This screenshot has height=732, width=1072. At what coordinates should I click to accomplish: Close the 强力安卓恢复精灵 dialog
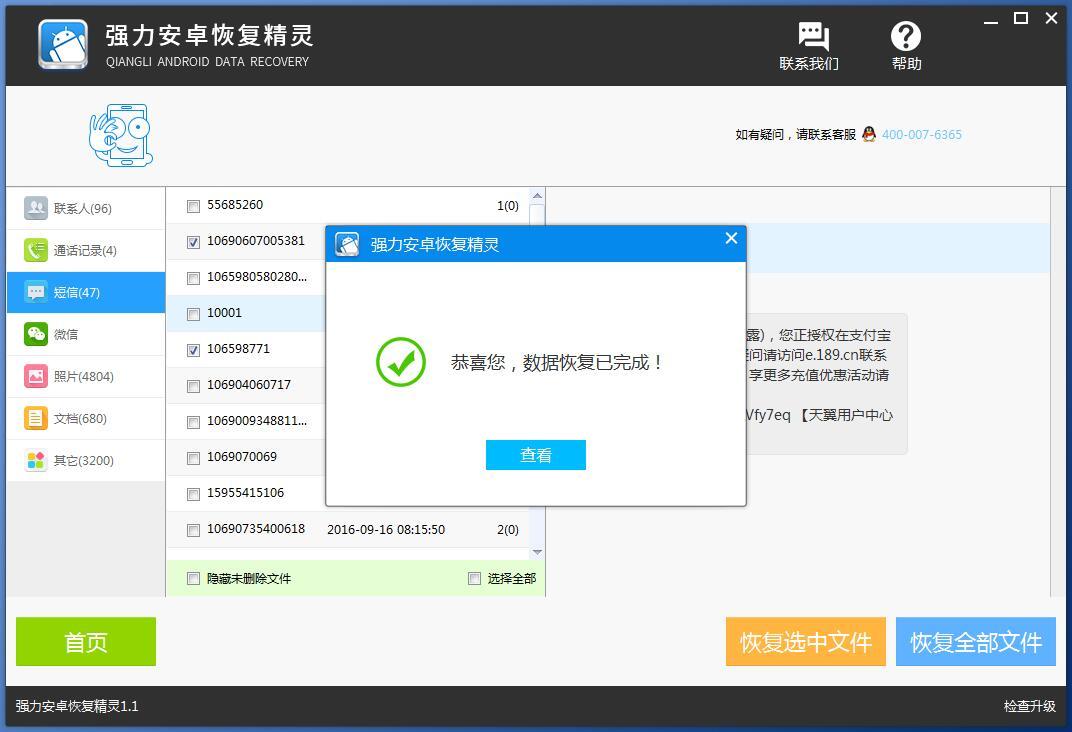pos(731,238)
